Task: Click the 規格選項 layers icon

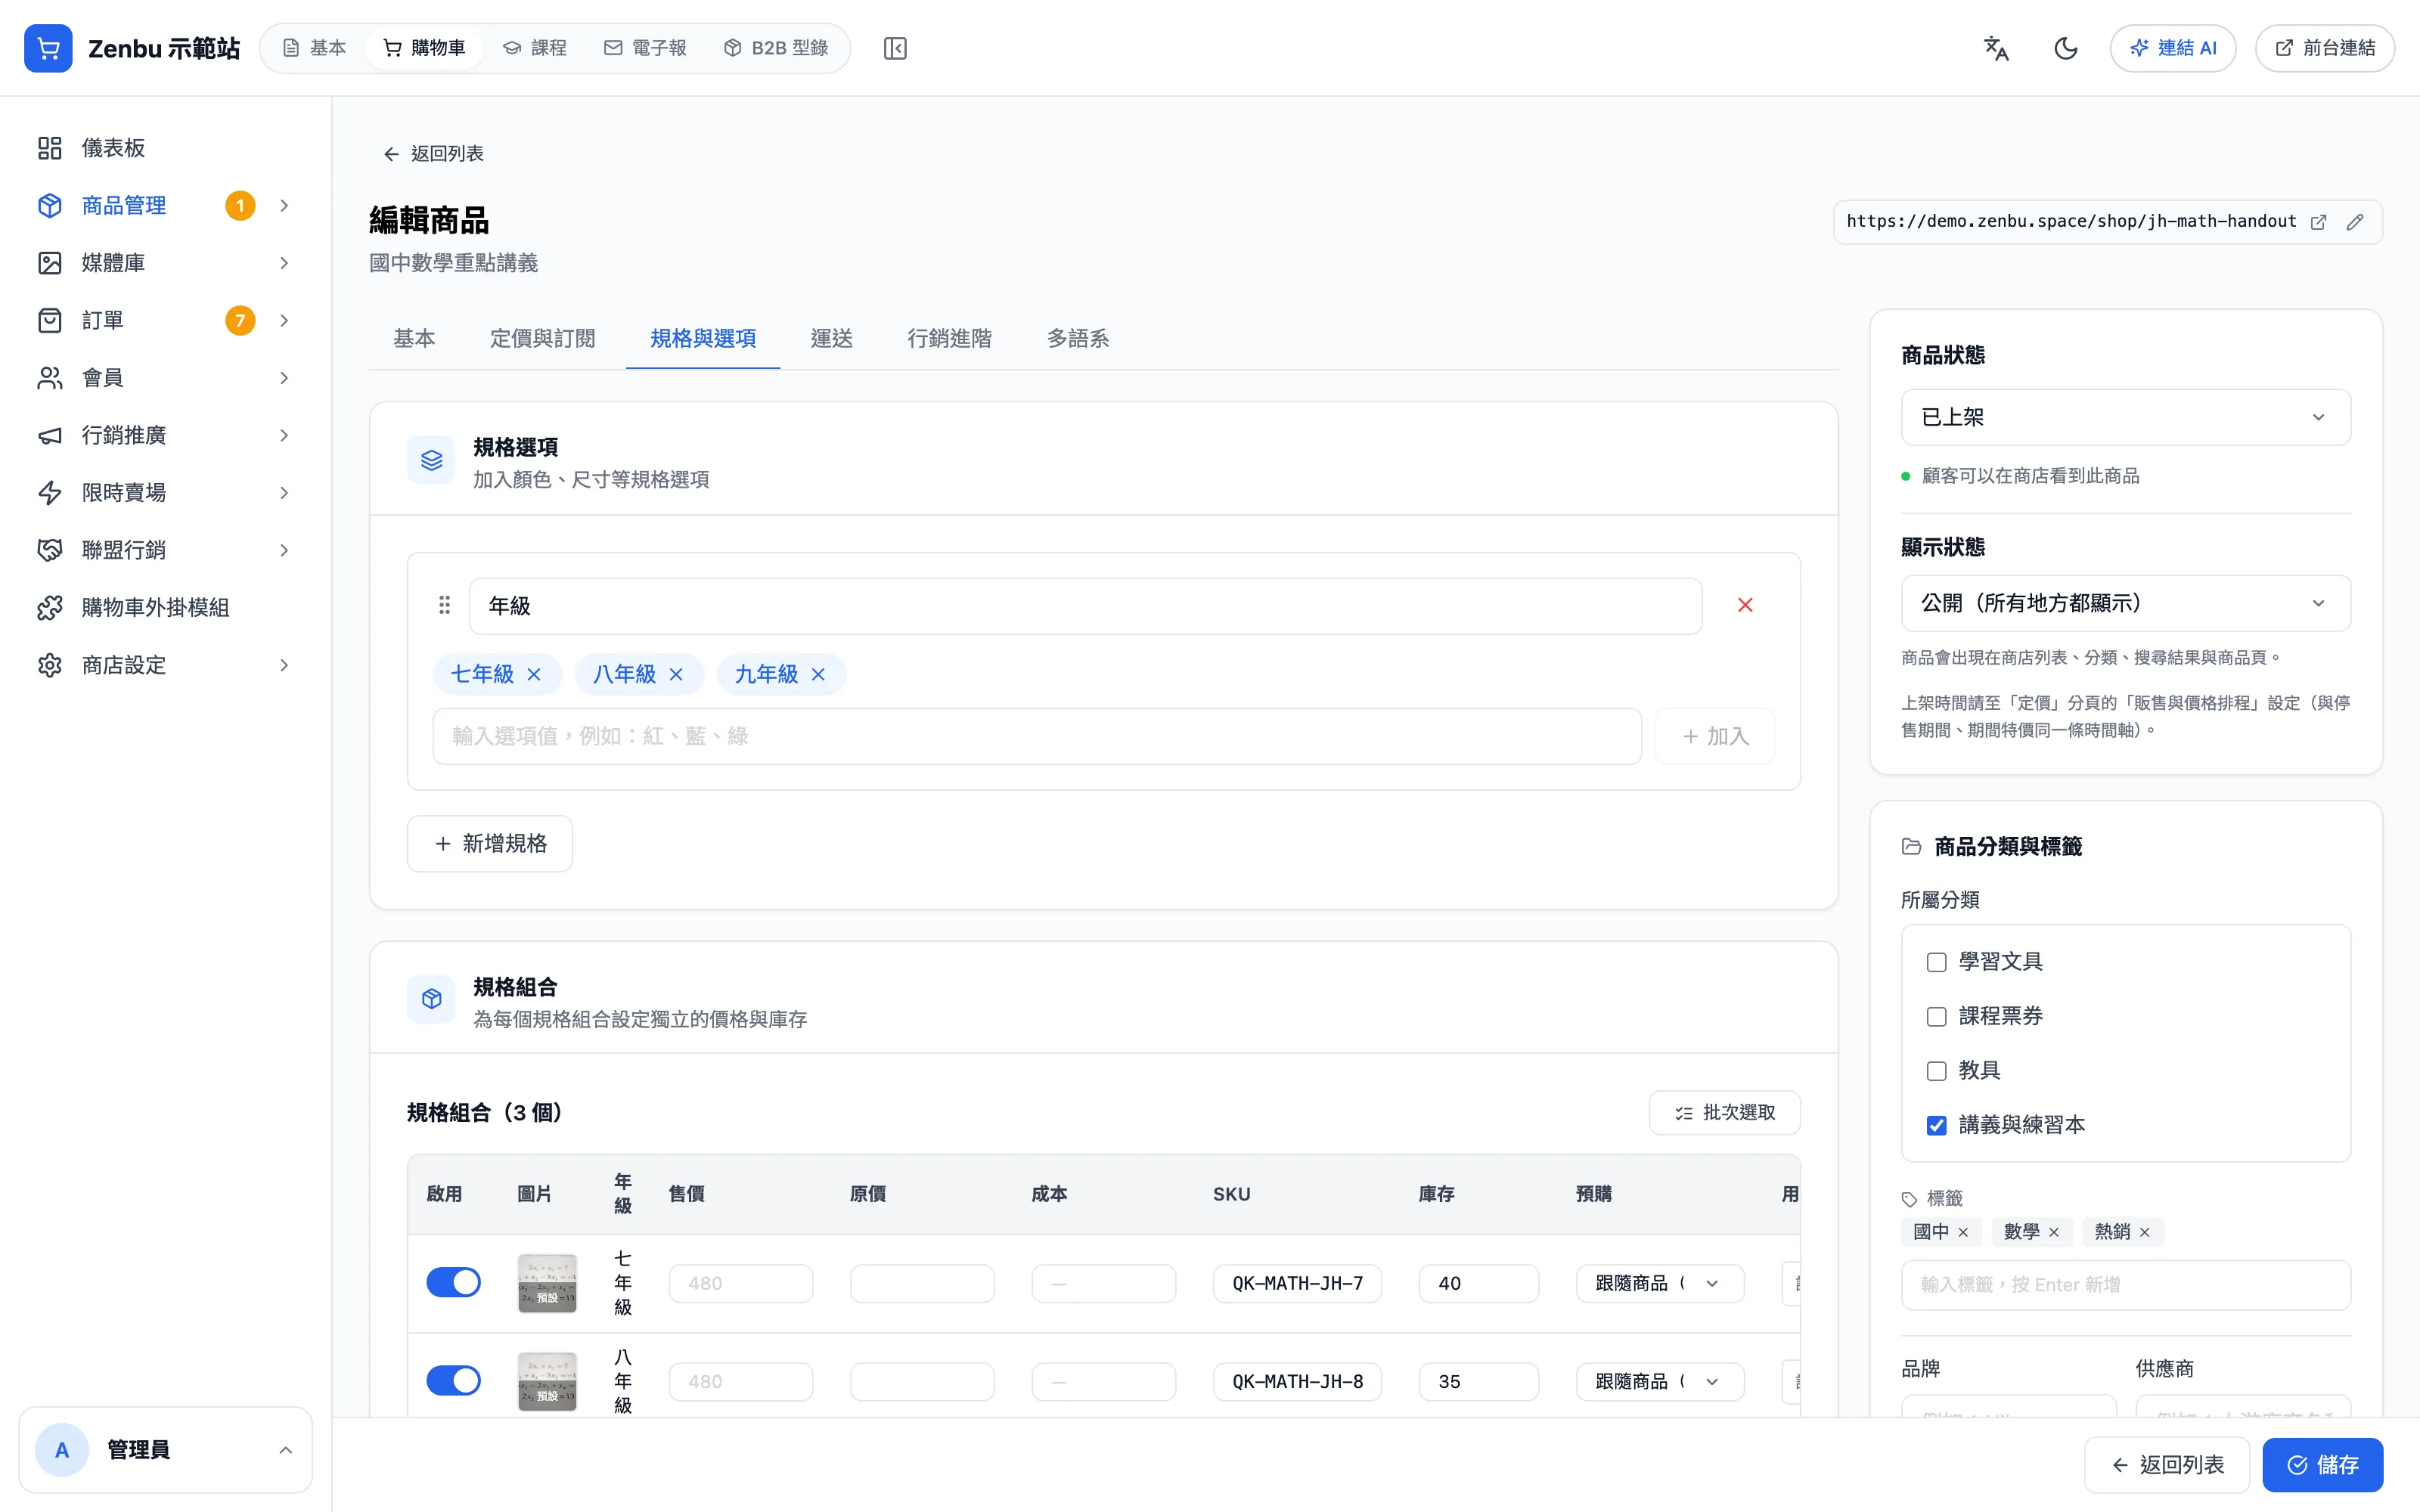Action: click(x=431, y=460)
